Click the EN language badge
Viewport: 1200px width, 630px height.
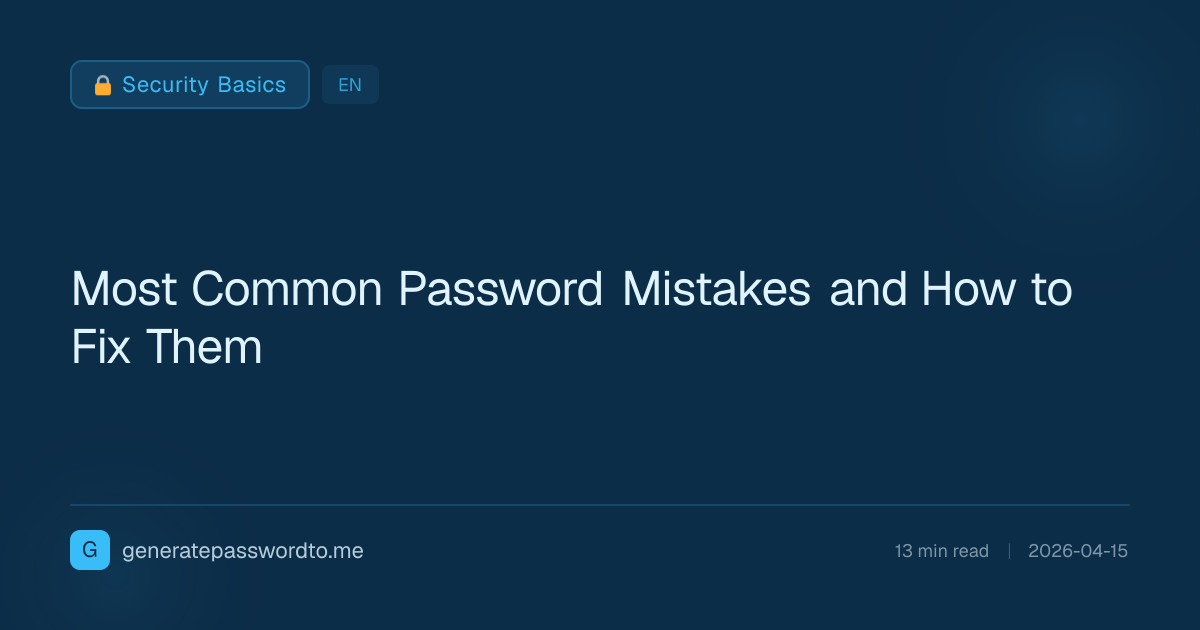(350, 85)
